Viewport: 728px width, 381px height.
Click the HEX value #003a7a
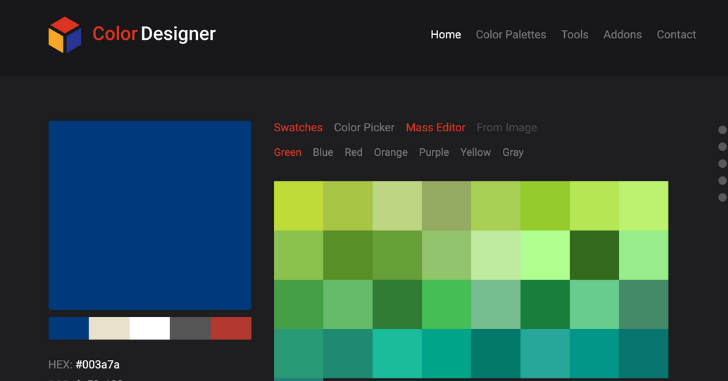tap(98, 365)
